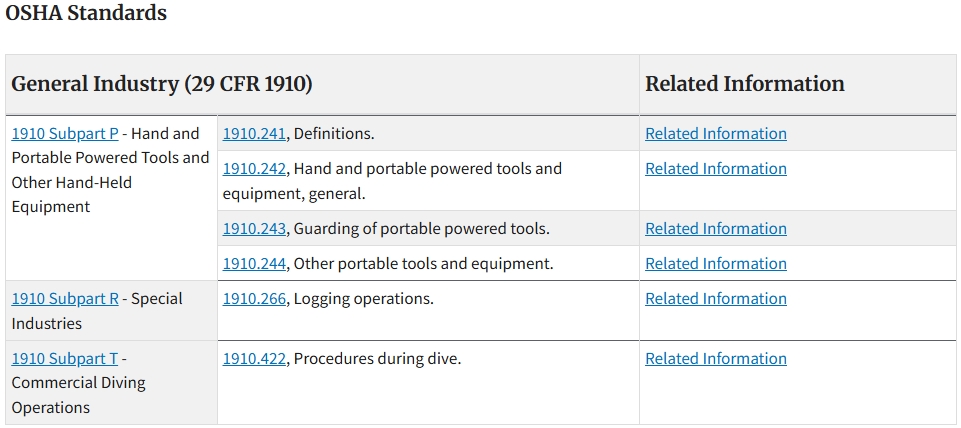Open standard 1910.242 link
961x428 pixels.
point(254,169)
